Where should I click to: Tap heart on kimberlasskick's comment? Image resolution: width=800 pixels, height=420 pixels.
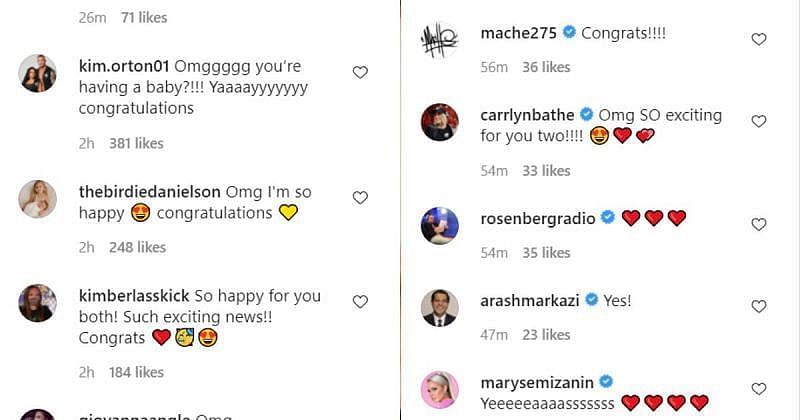(360, 302)
